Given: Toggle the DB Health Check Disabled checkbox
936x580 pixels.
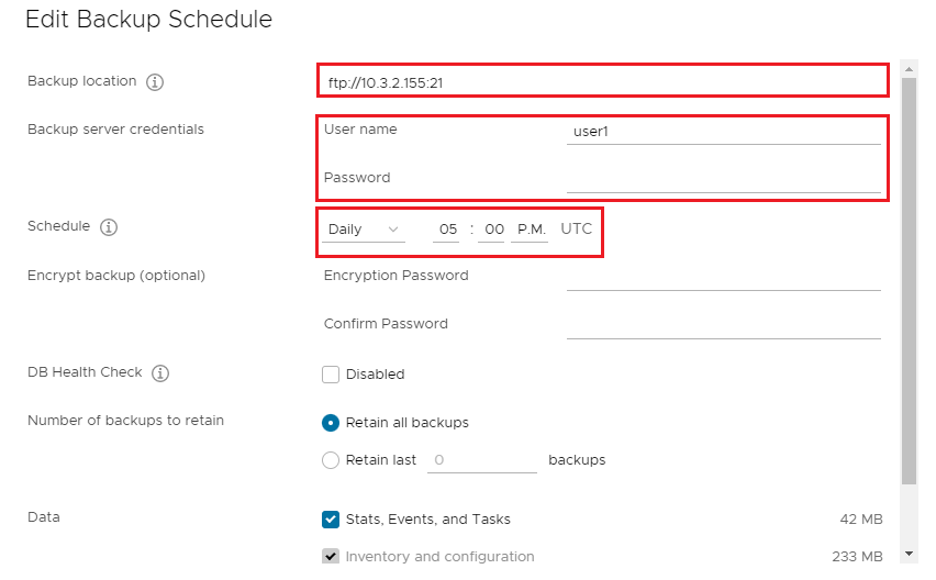Looking at the screenshot, I should [x=331, y=374].
